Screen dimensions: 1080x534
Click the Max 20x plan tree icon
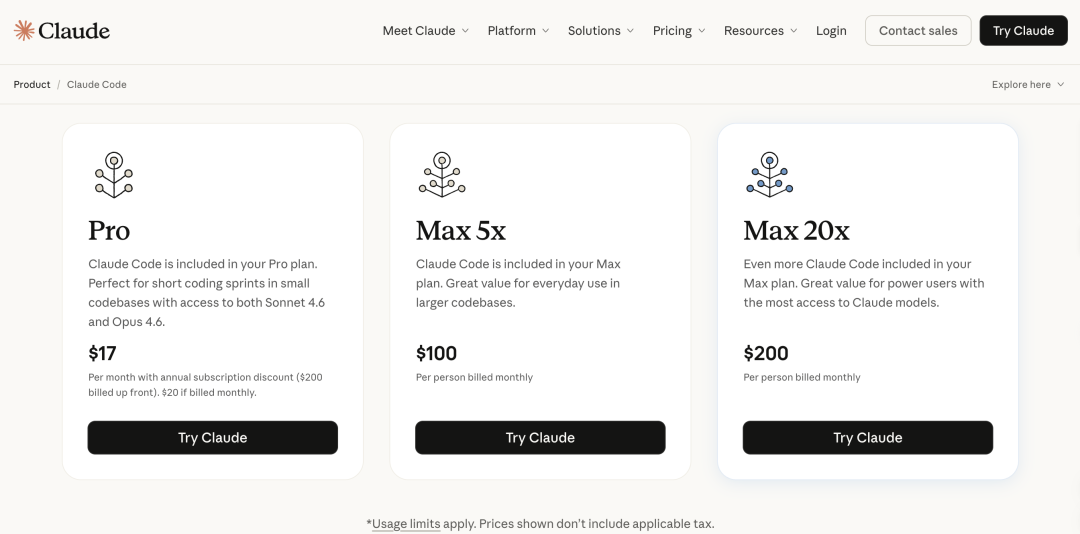point(769,175)
